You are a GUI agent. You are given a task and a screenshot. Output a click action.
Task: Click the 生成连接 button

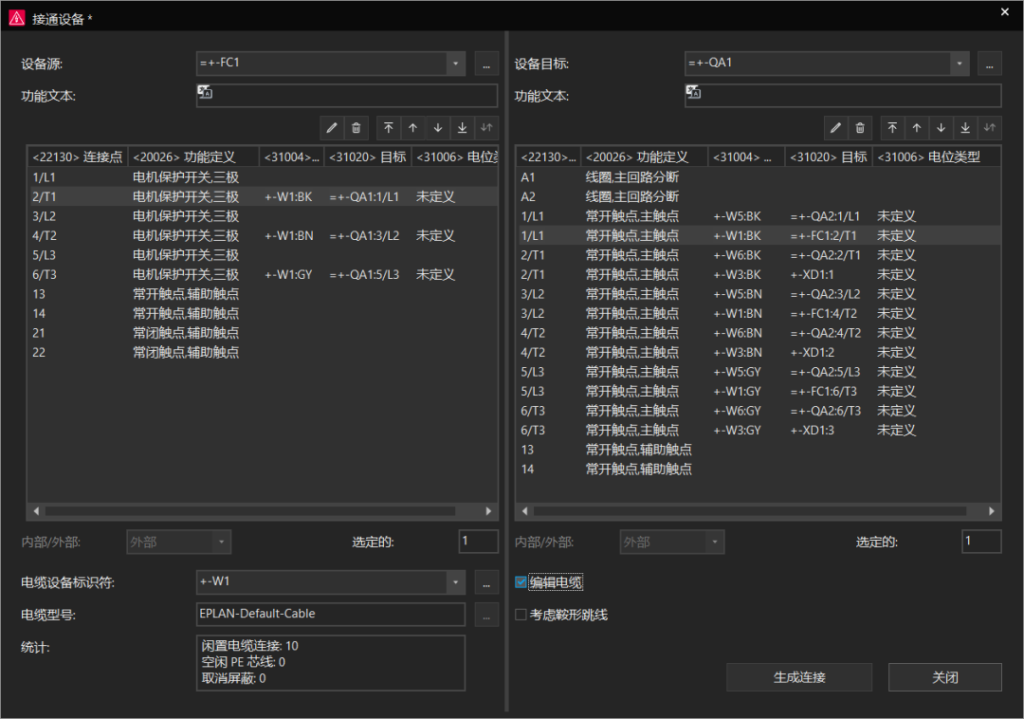coord(799,677)
